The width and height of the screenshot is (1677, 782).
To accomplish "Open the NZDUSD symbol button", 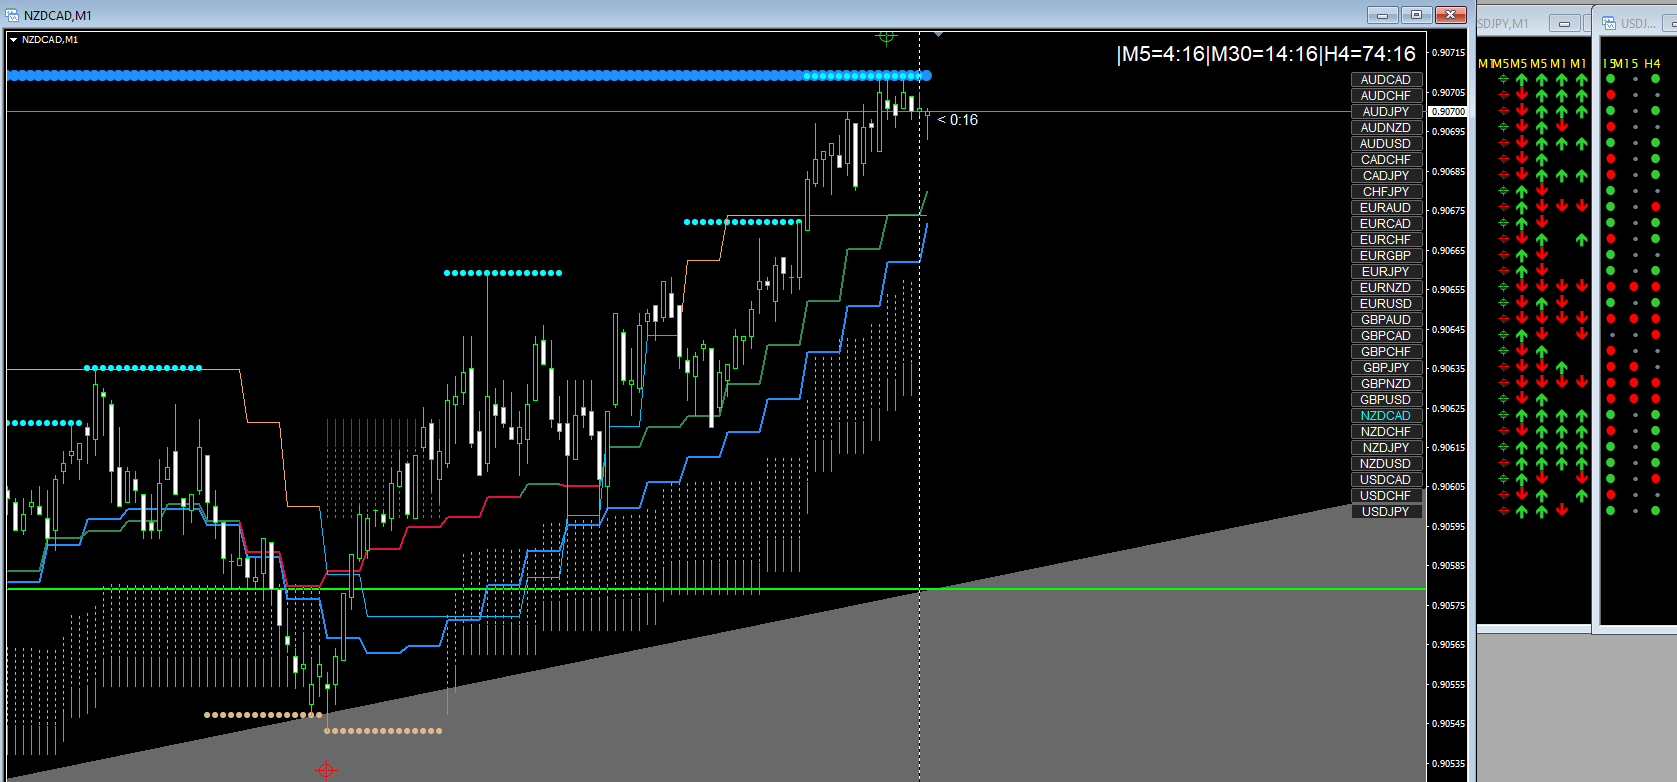I will click(x=1386, y=464).
